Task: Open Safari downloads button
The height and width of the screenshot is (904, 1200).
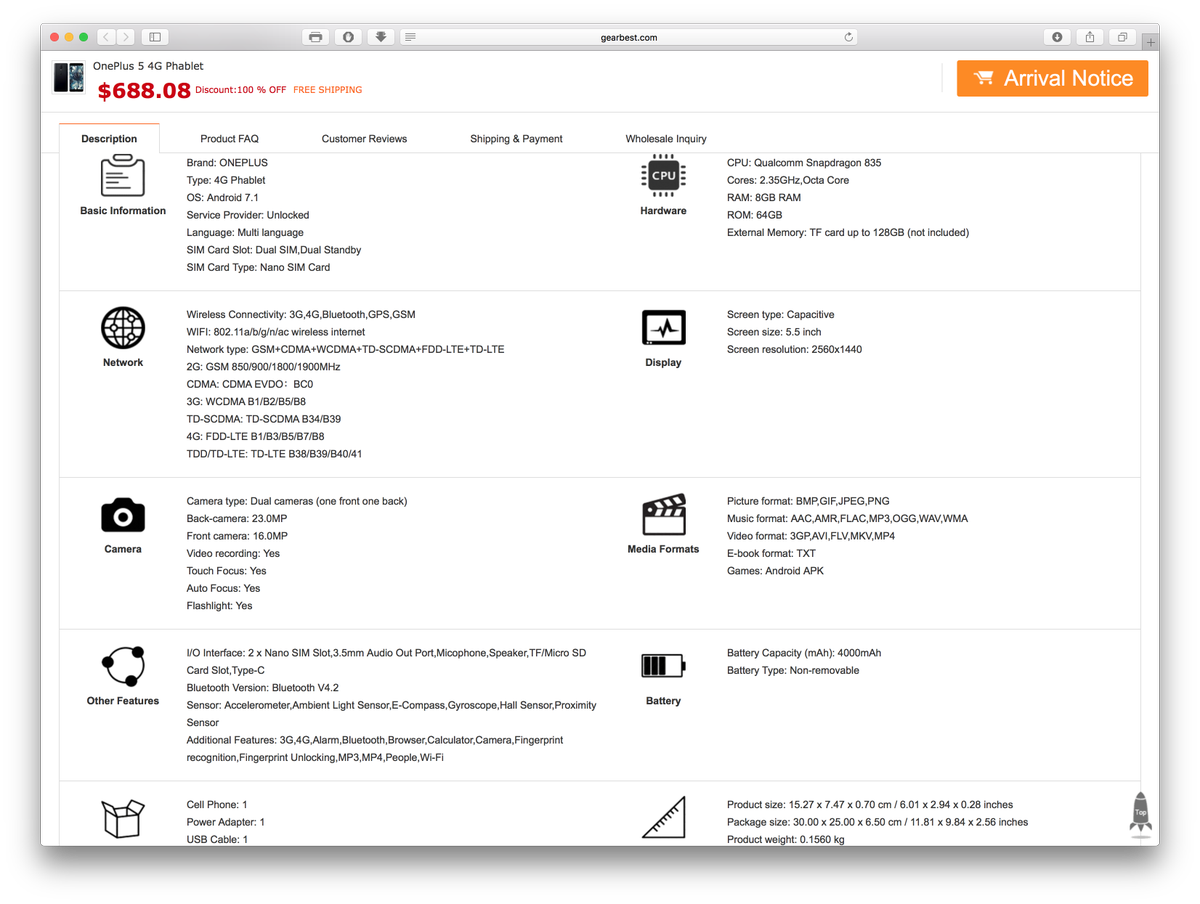Action: coord(1057,37)
